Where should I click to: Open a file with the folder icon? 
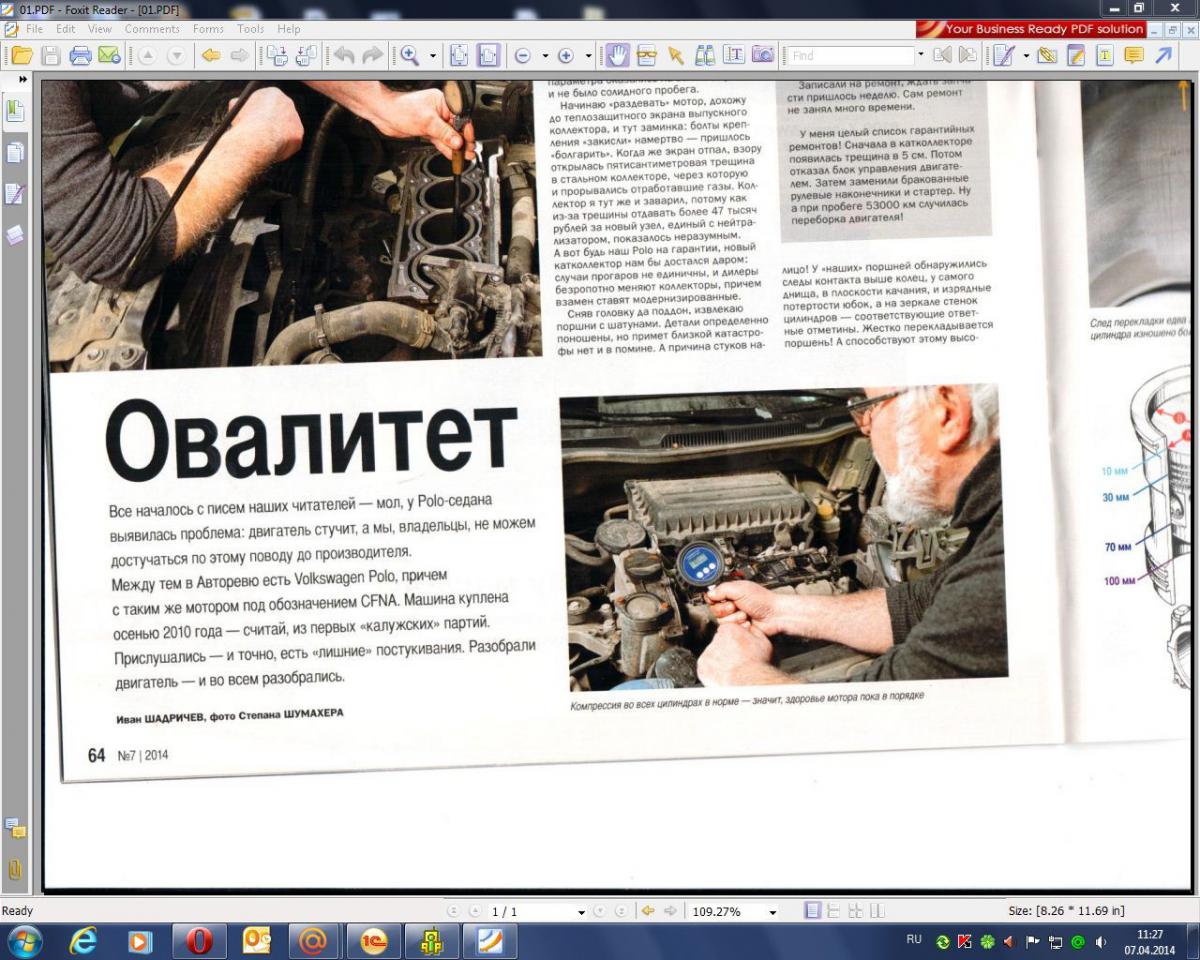22,55
